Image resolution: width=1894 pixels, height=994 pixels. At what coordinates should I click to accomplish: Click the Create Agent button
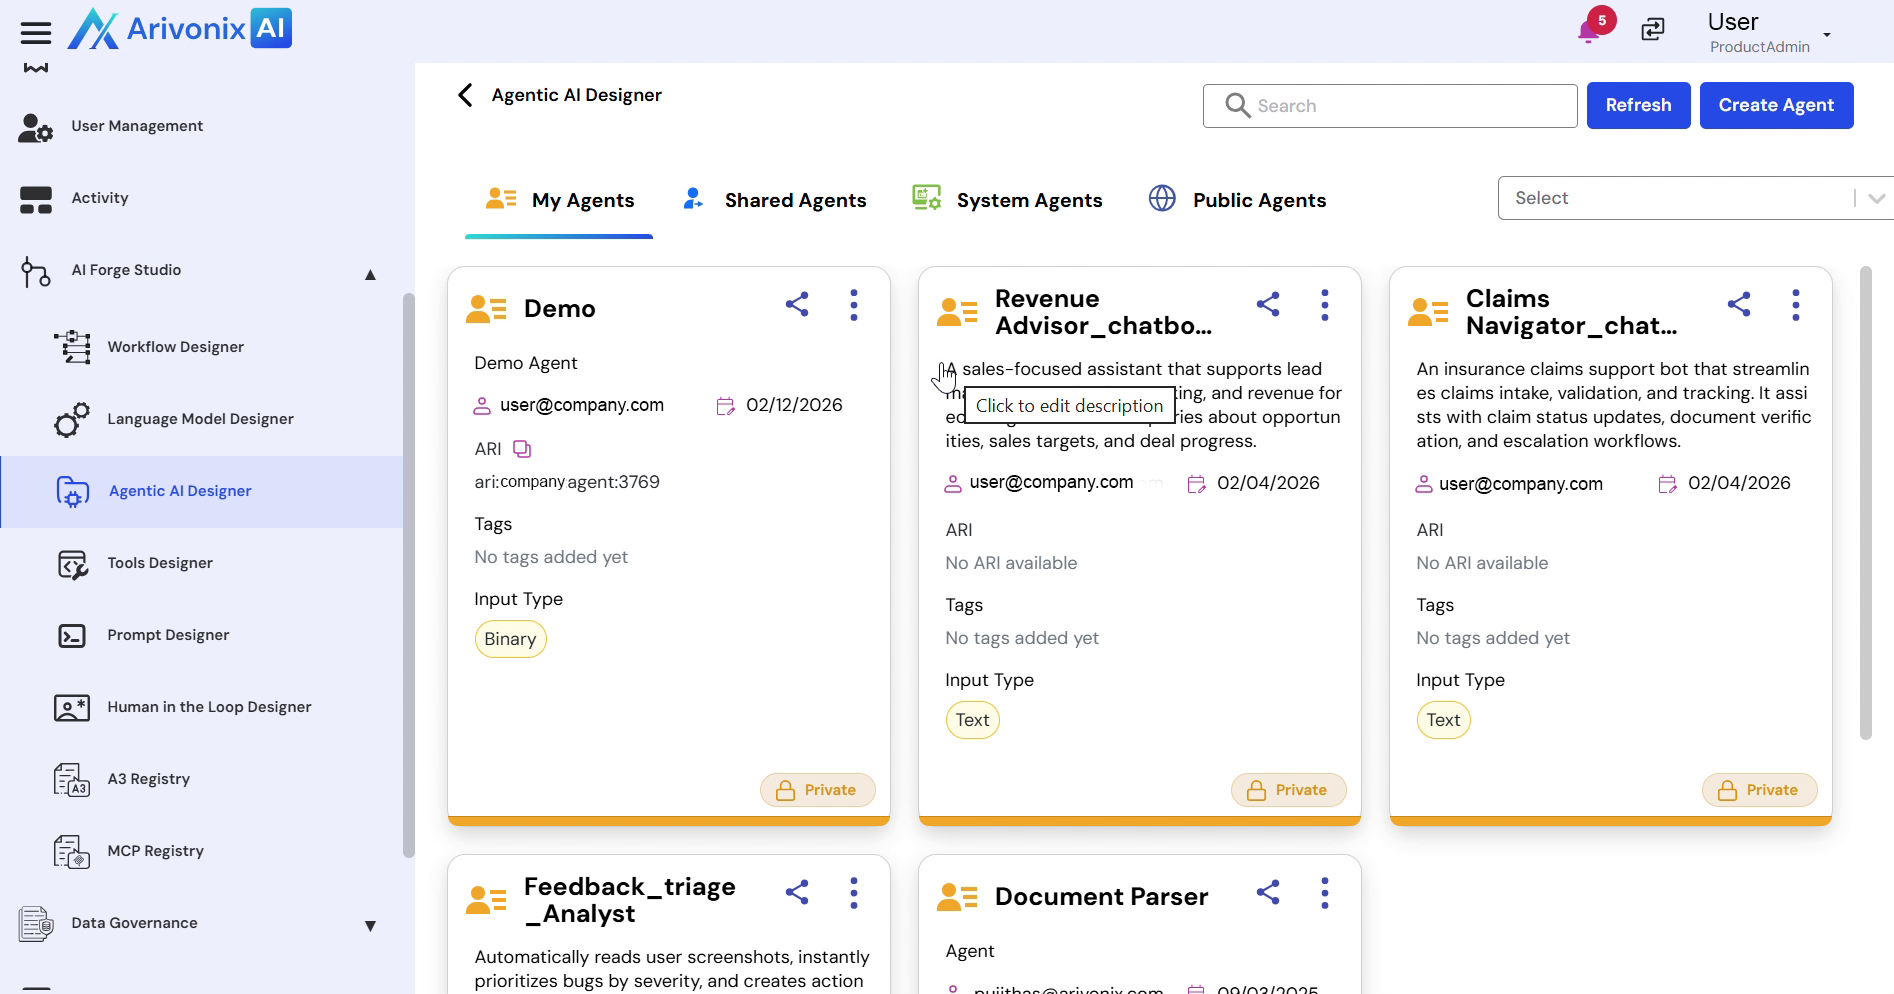[x=1776, y=105]
